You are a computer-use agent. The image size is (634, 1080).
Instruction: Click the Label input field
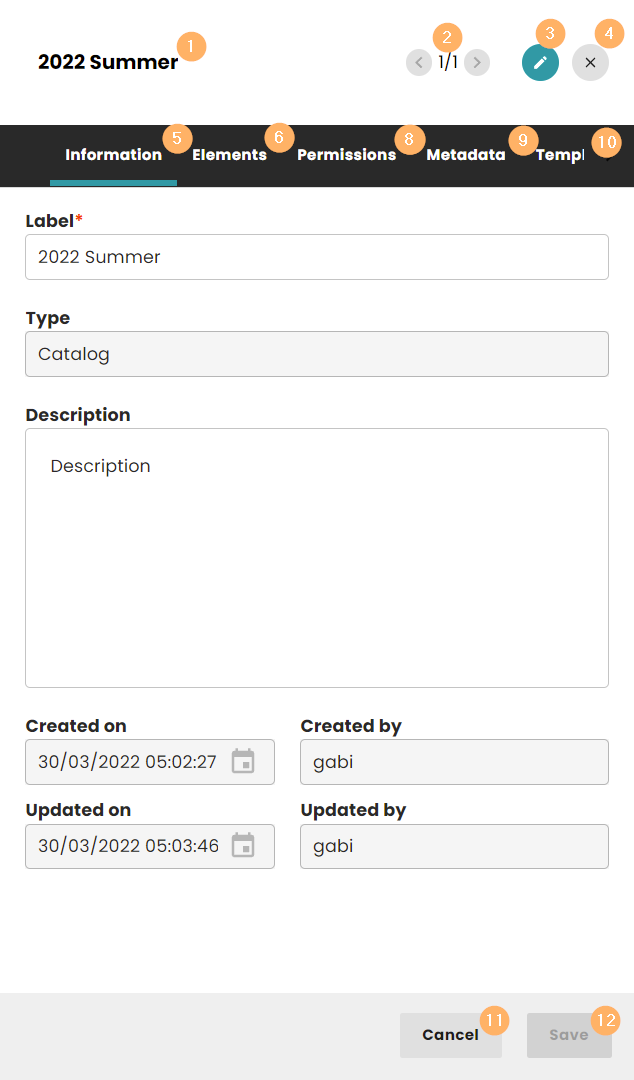316,257
